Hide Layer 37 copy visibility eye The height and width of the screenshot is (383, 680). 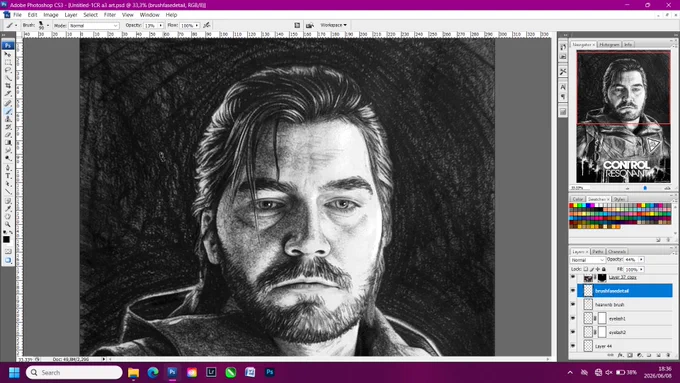coord(573,277)
